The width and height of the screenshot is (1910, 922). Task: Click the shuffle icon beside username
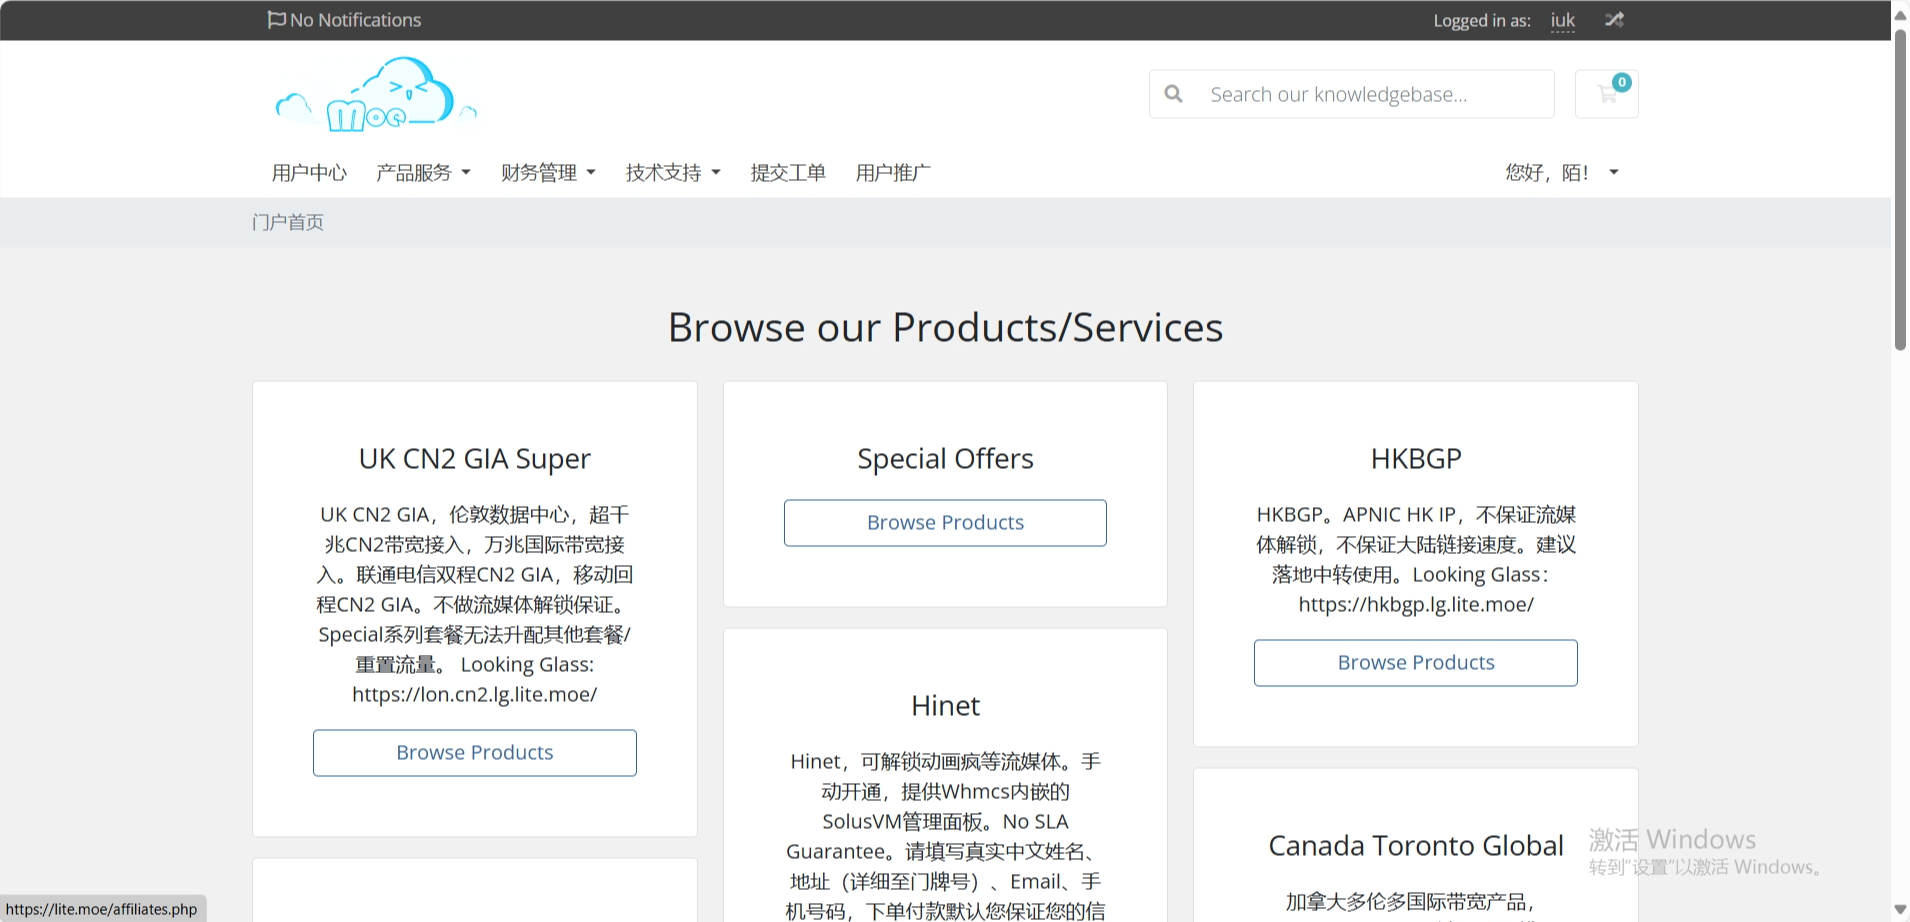(x=1614, y=20)
